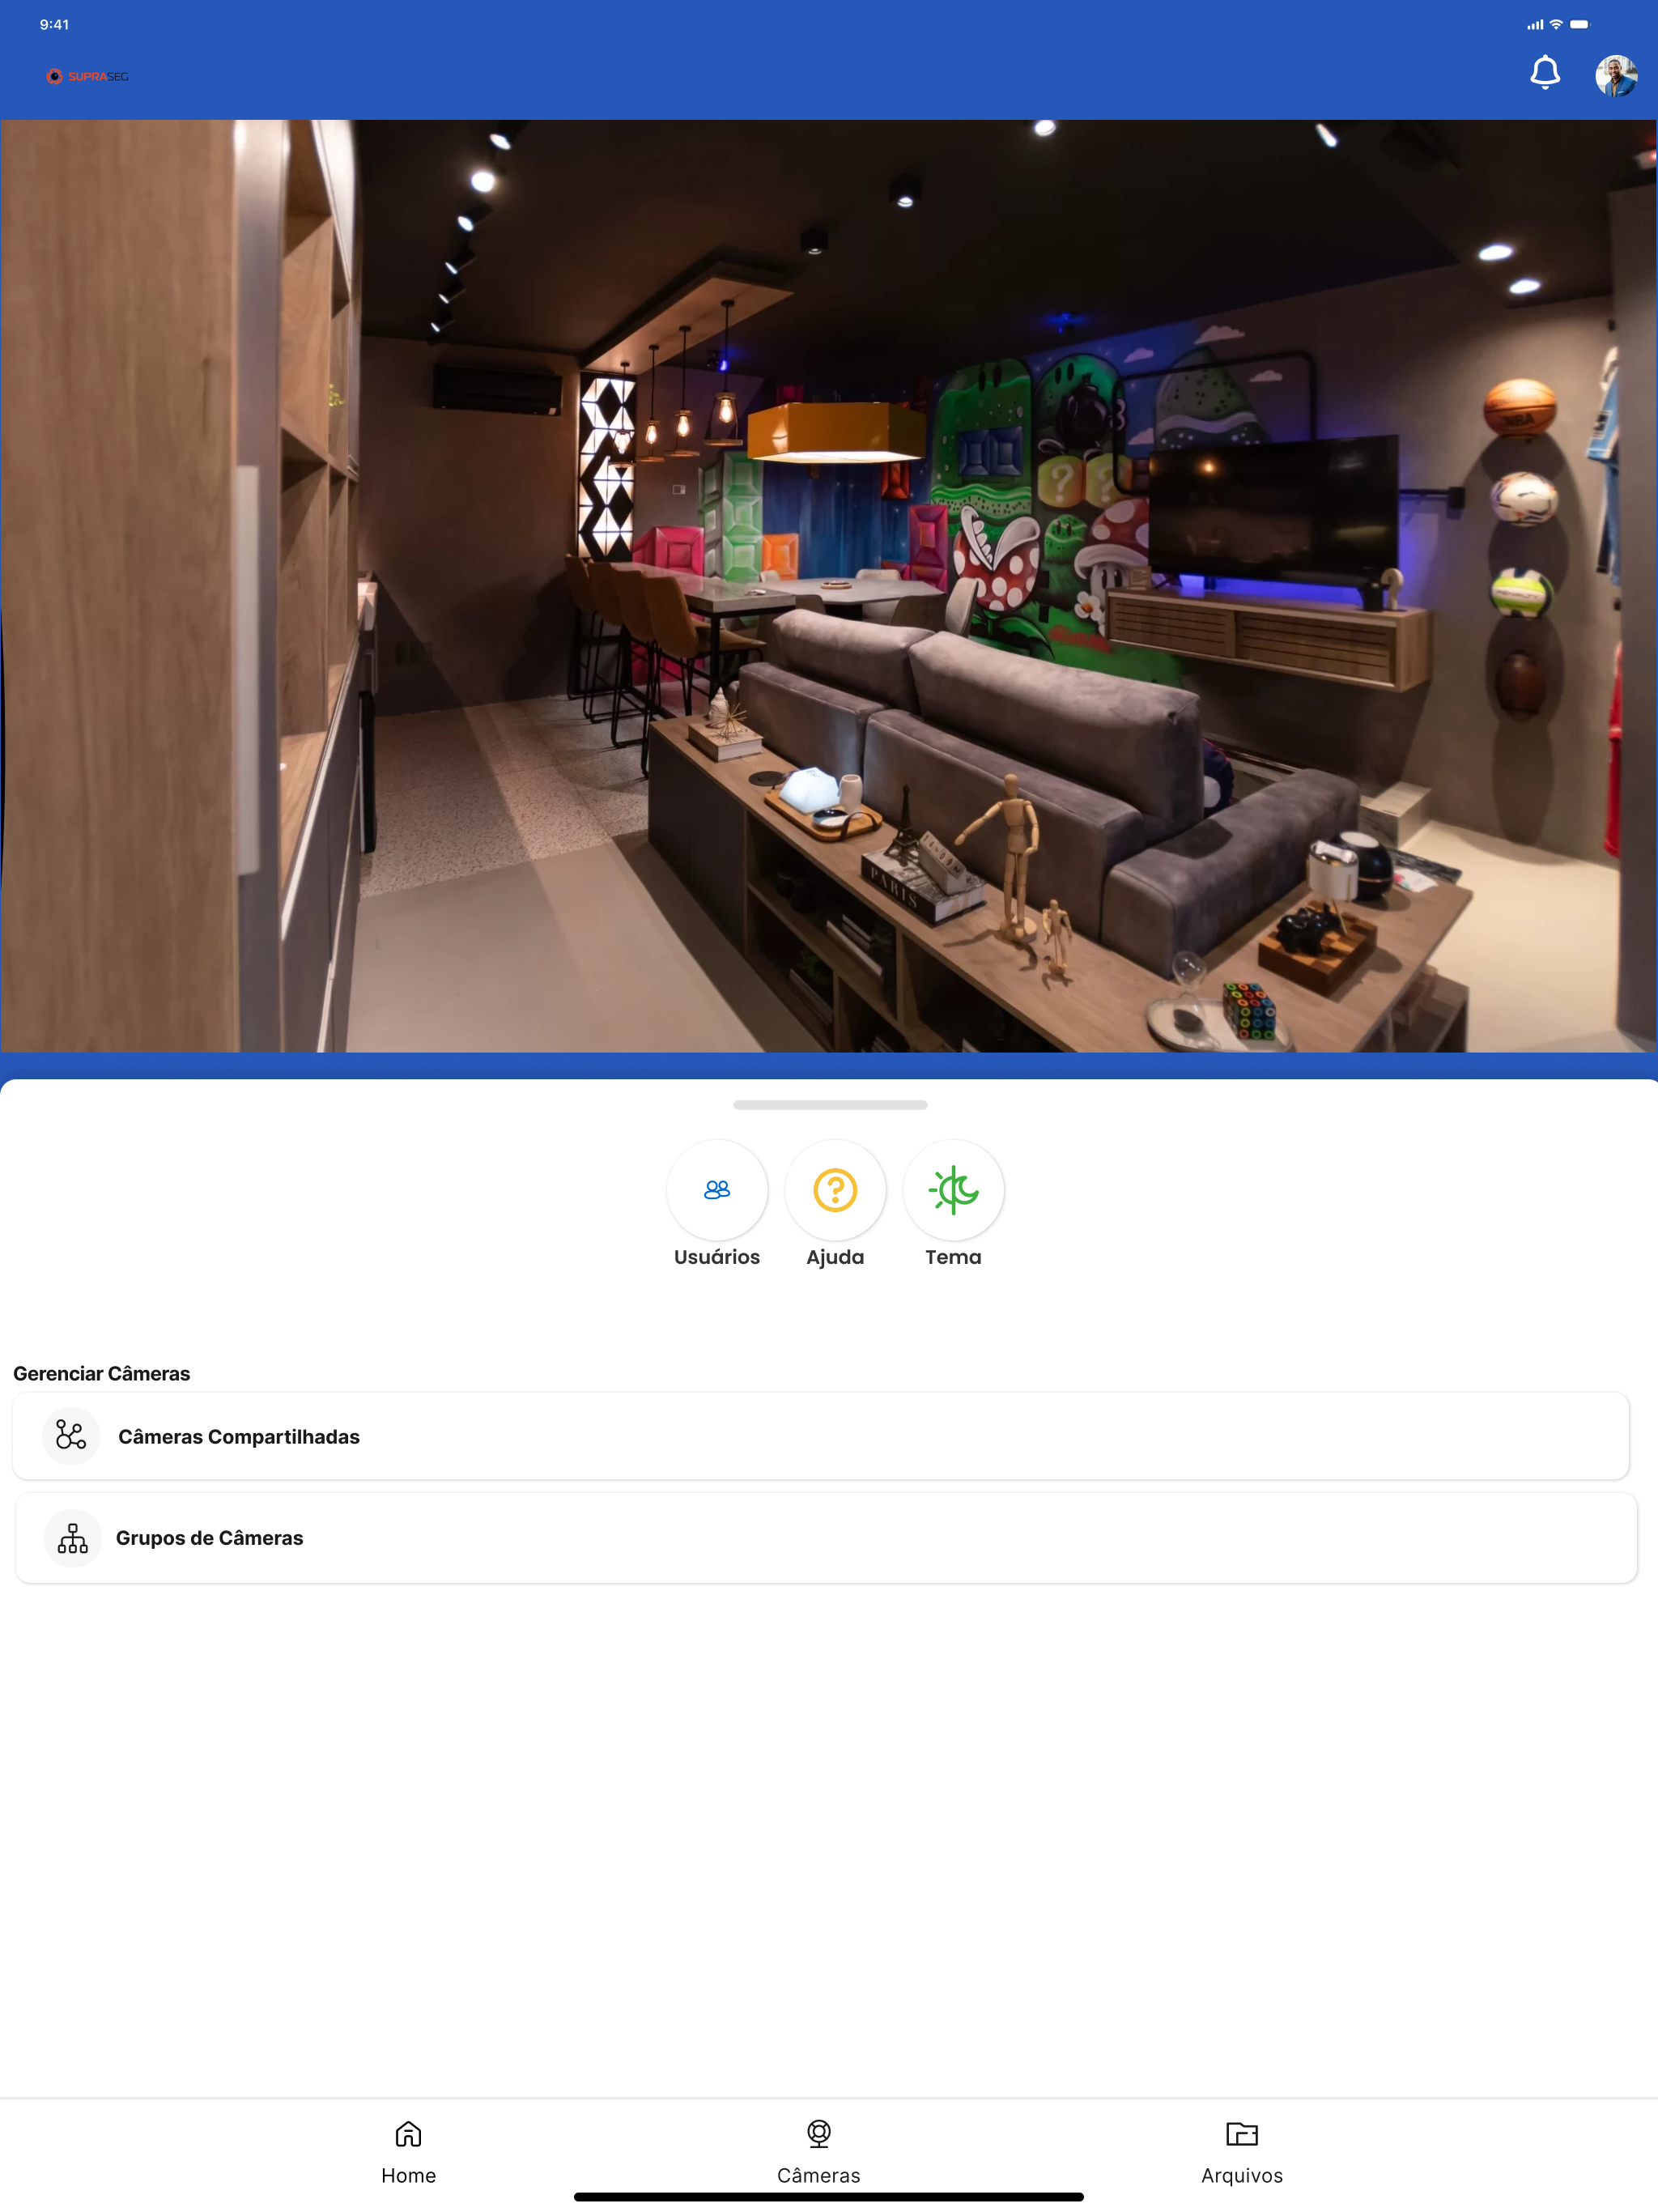Tap the cellular signal indicator
The height and width of the screenshot is (2212, 1658).
point(1535,24)
